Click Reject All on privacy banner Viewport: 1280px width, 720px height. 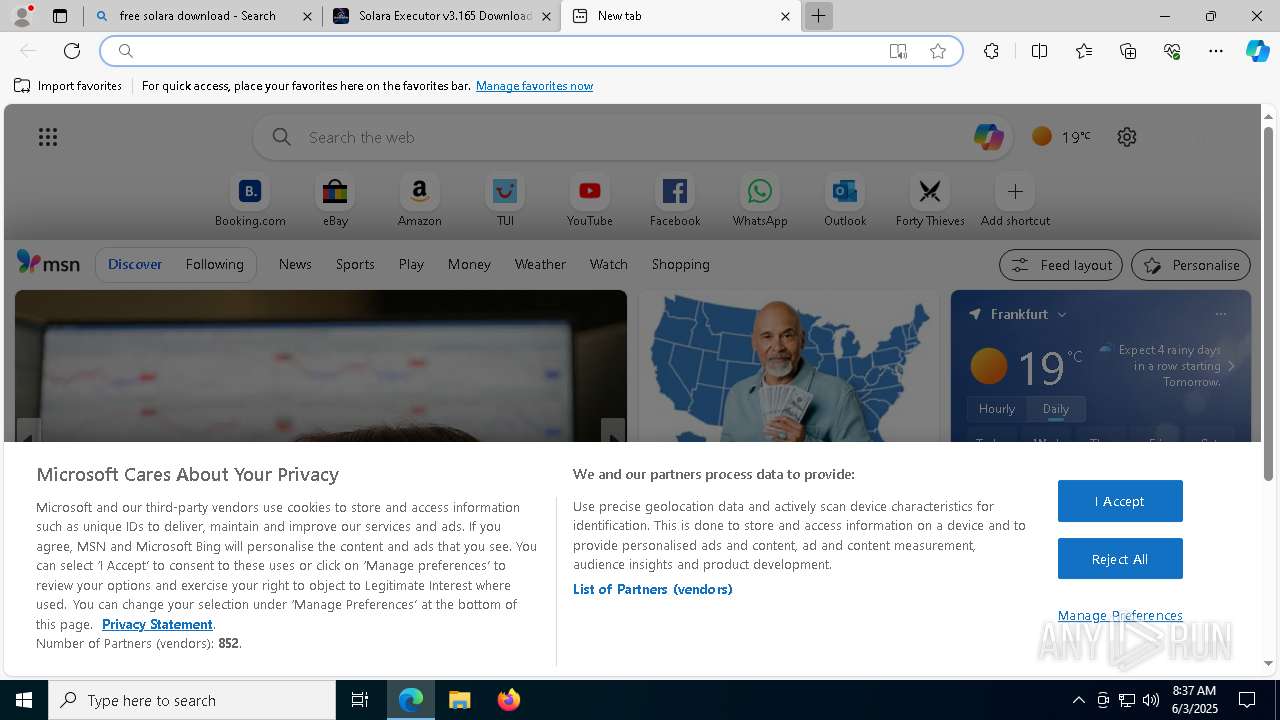(1120, 559)
